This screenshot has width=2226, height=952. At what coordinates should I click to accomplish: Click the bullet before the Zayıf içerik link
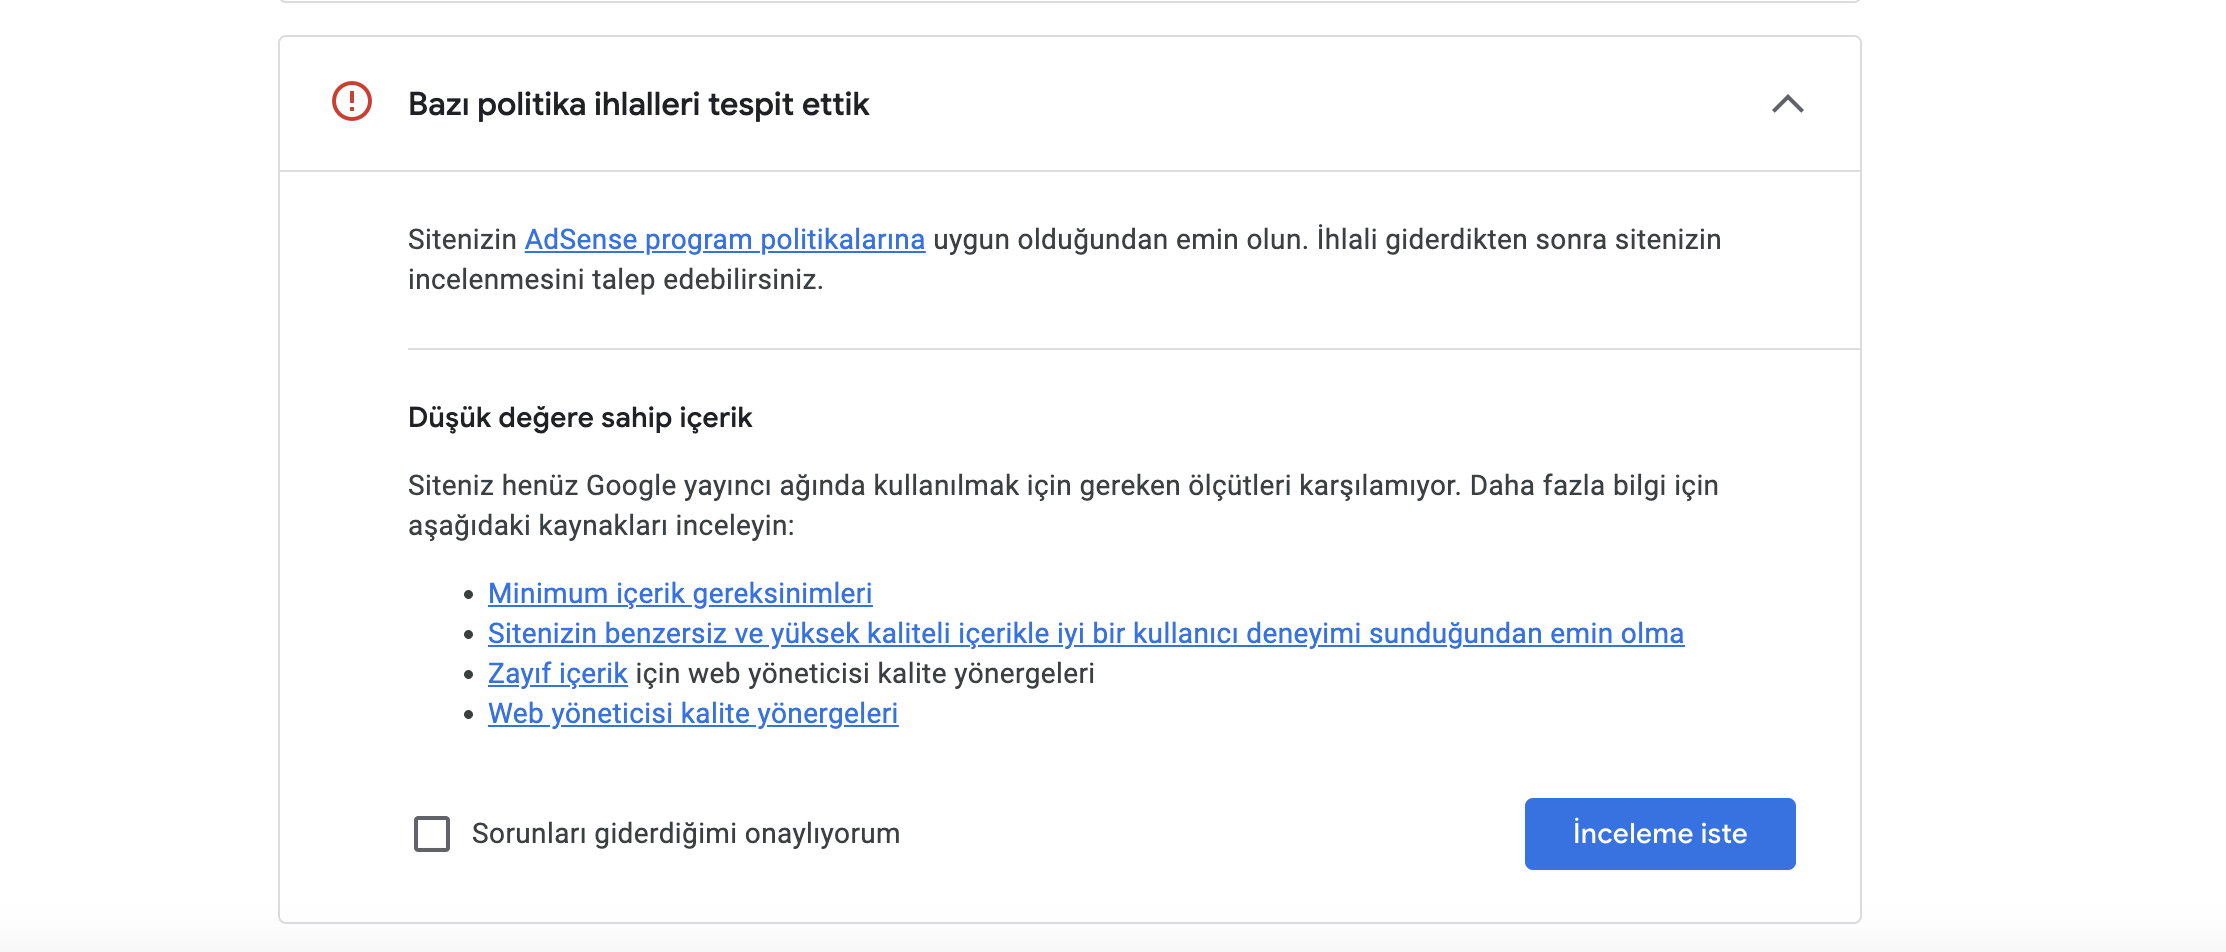pyautogui.click(x=468, y=675)
